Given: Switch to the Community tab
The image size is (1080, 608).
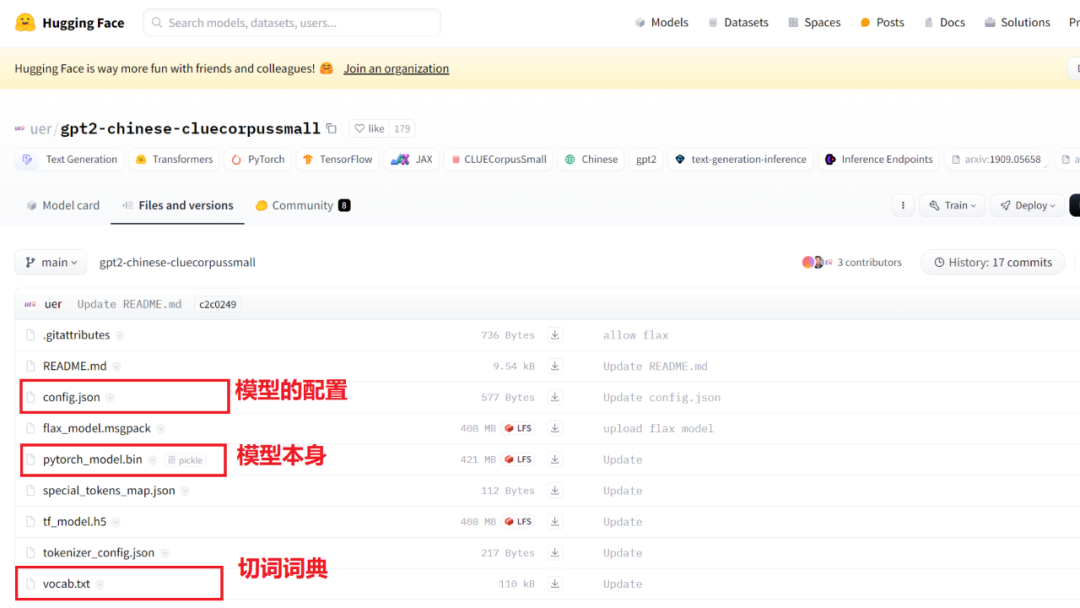Looking at the screenshot, I should point(302,205).
